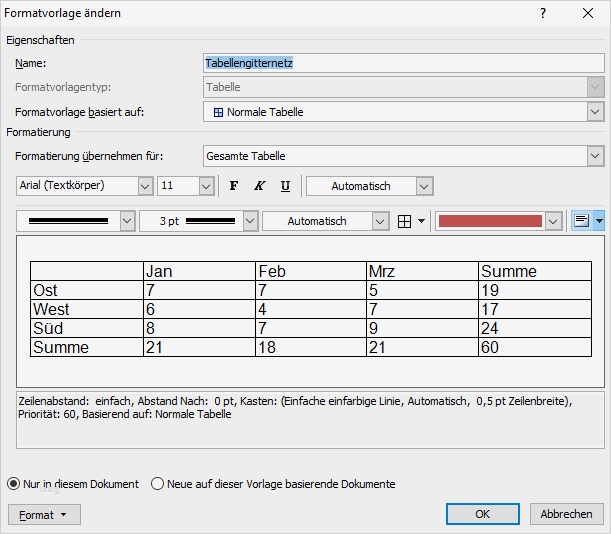Open the font size 11 dropdown

pyautogui.click(x=206, y=186)
